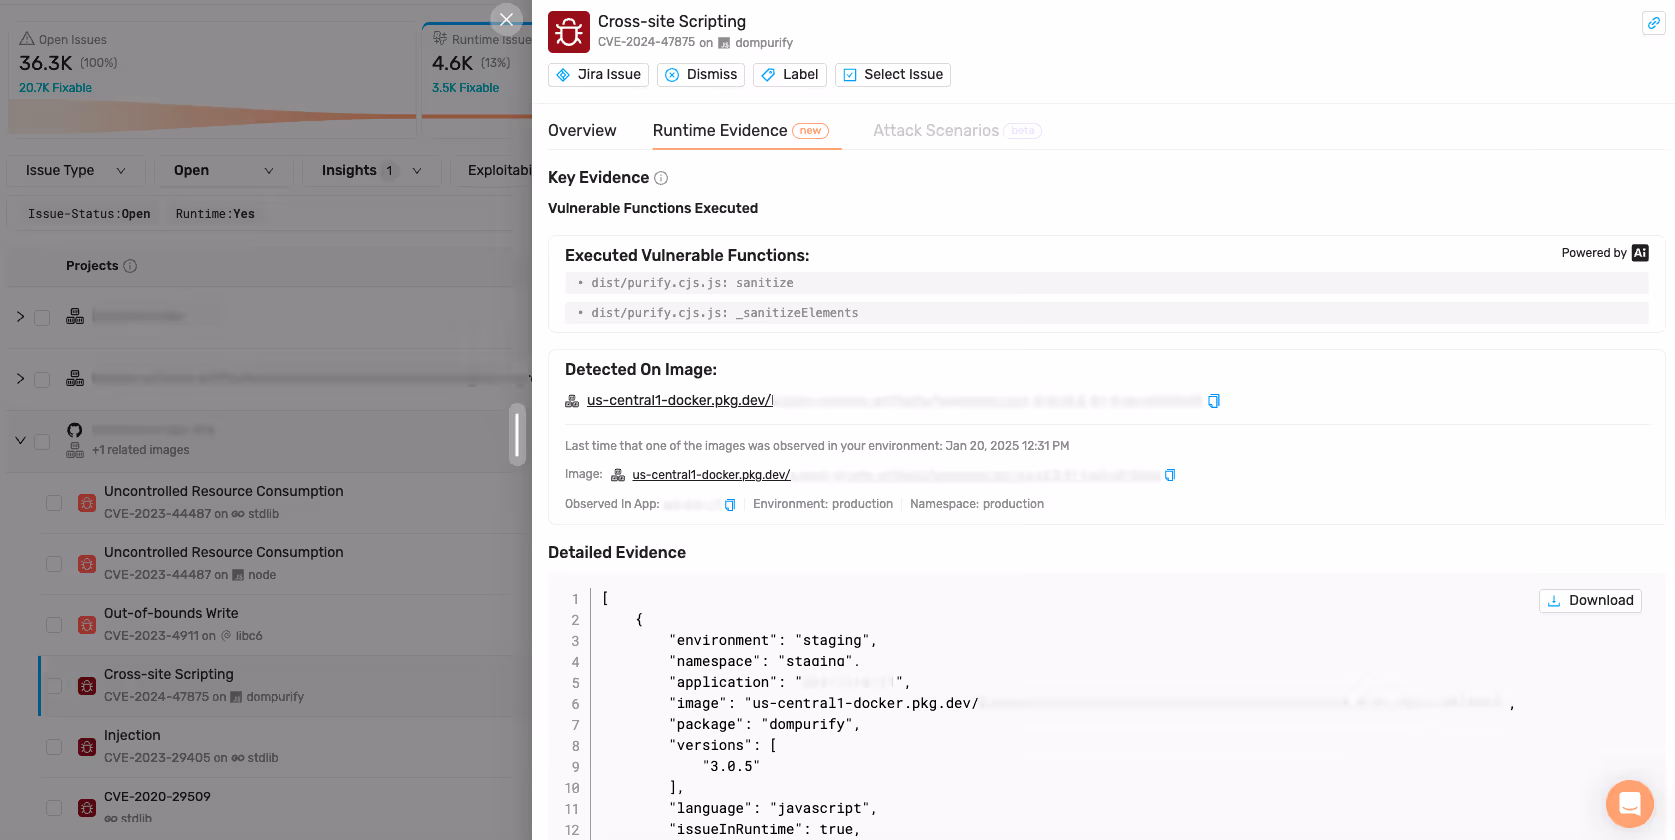Image resolution: width=1675 pixels, height=840 pixels.
Task: Click the Runtime:Yes filter chip
Action: click(x=215, y=214)
